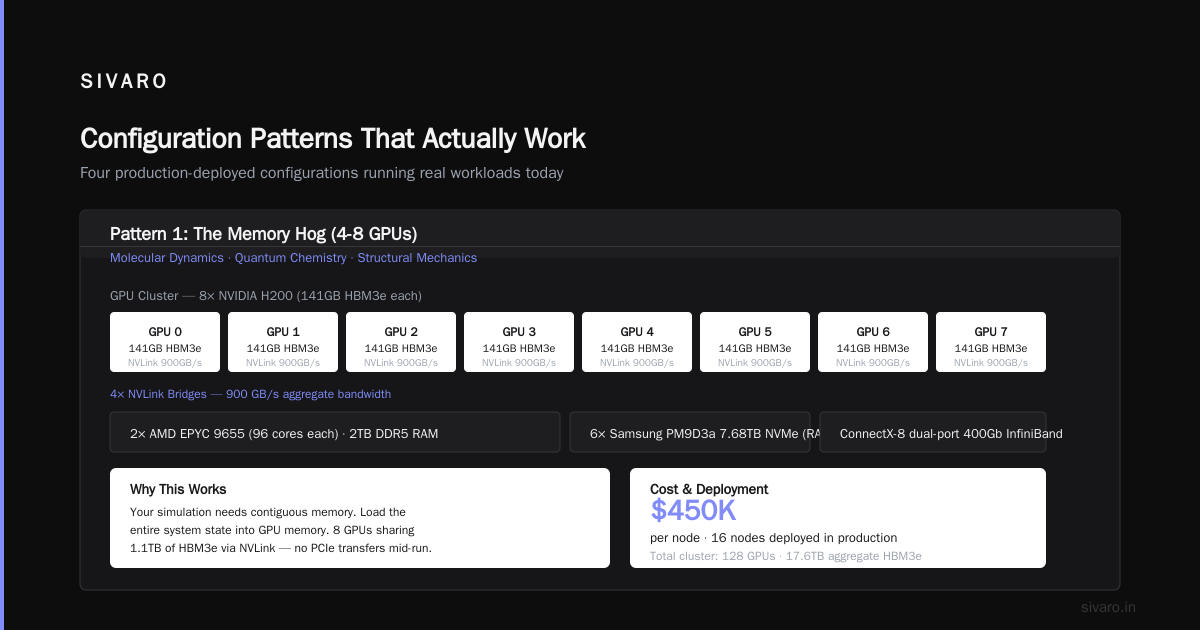Click the AMD EPYC 9655 spec box

335,433
